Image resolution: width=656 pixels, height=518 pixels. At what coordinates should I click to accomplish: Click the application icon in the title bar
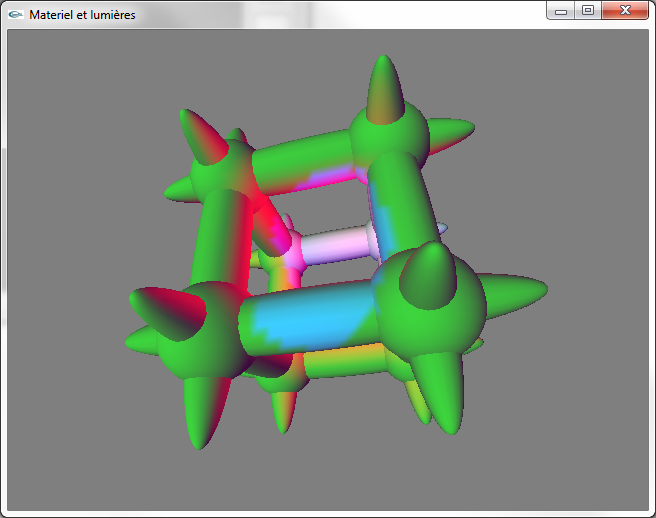pyautogui.click(x=16, y=15)
